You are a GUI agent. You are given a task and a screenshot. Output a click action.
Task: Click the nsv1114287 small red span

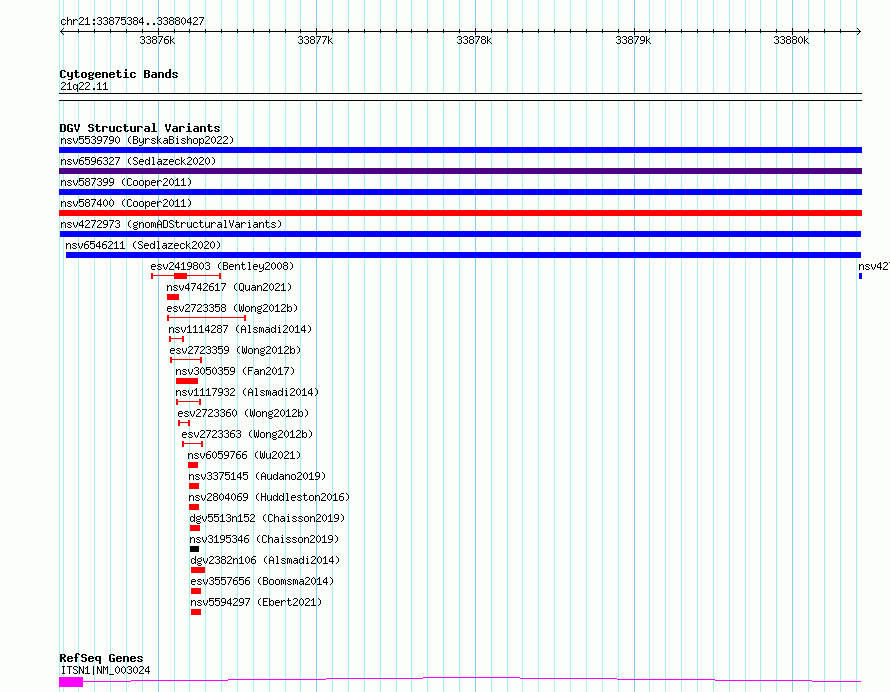click(177, 339)
